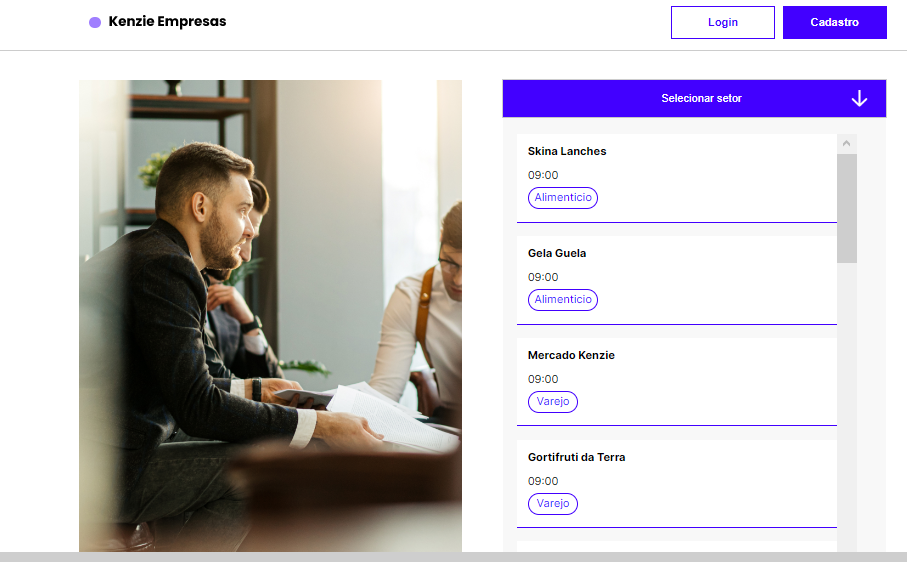Click the scrollbar track below the thumb

tap(846, 405)
